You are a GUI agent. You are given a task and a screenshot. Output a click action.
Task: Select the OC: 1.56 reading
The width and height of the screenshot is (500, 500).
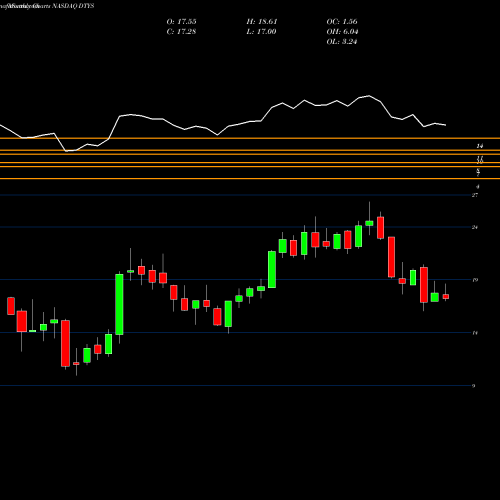click(342, 22)
